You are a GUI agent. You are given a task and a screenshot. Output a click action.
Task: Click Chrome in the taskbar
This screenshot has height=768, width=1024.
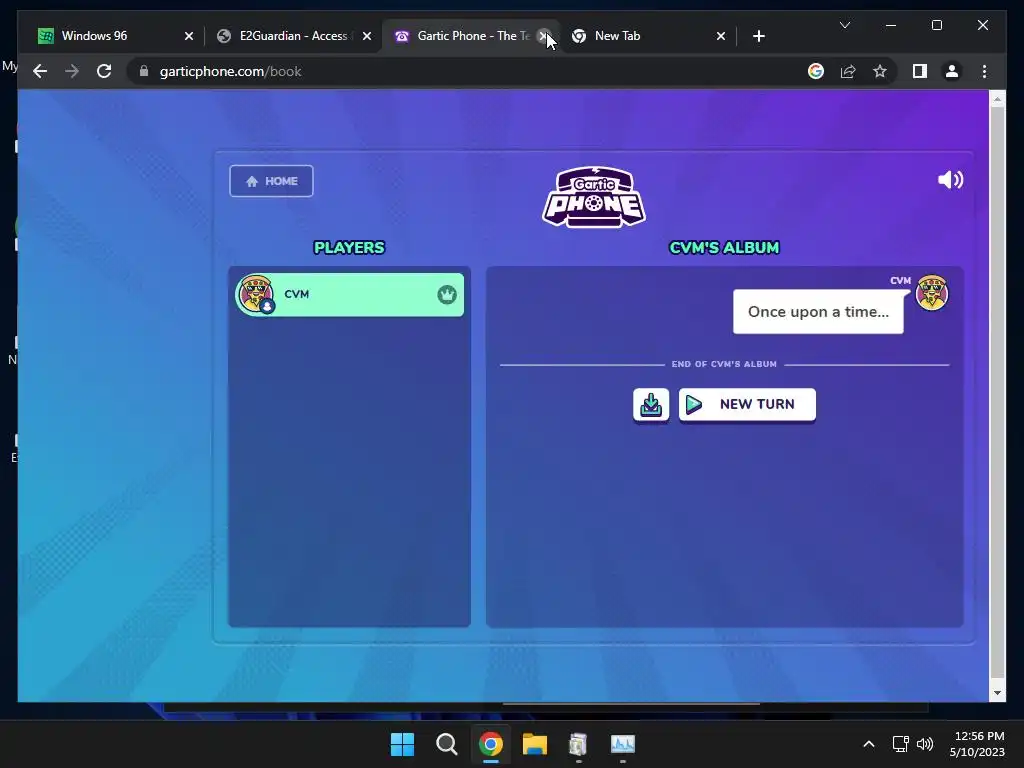(x=490, y=744)
